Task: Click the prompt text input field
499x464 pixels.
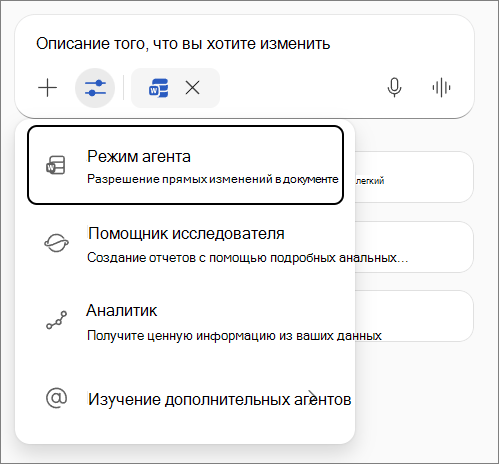Action: coord(183,44)
